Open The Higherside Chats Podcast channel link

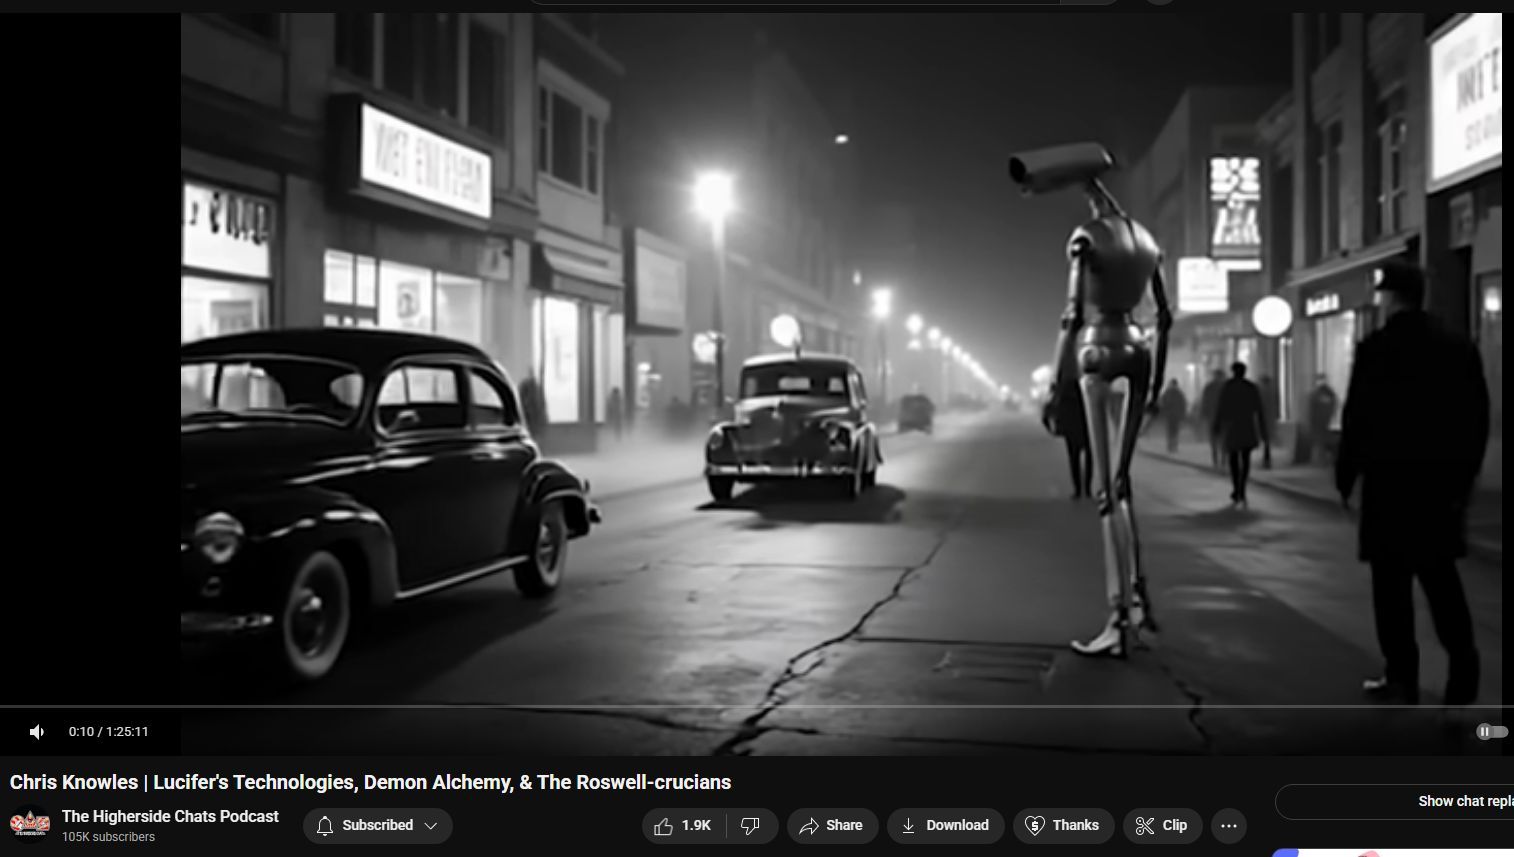[170, 816]
